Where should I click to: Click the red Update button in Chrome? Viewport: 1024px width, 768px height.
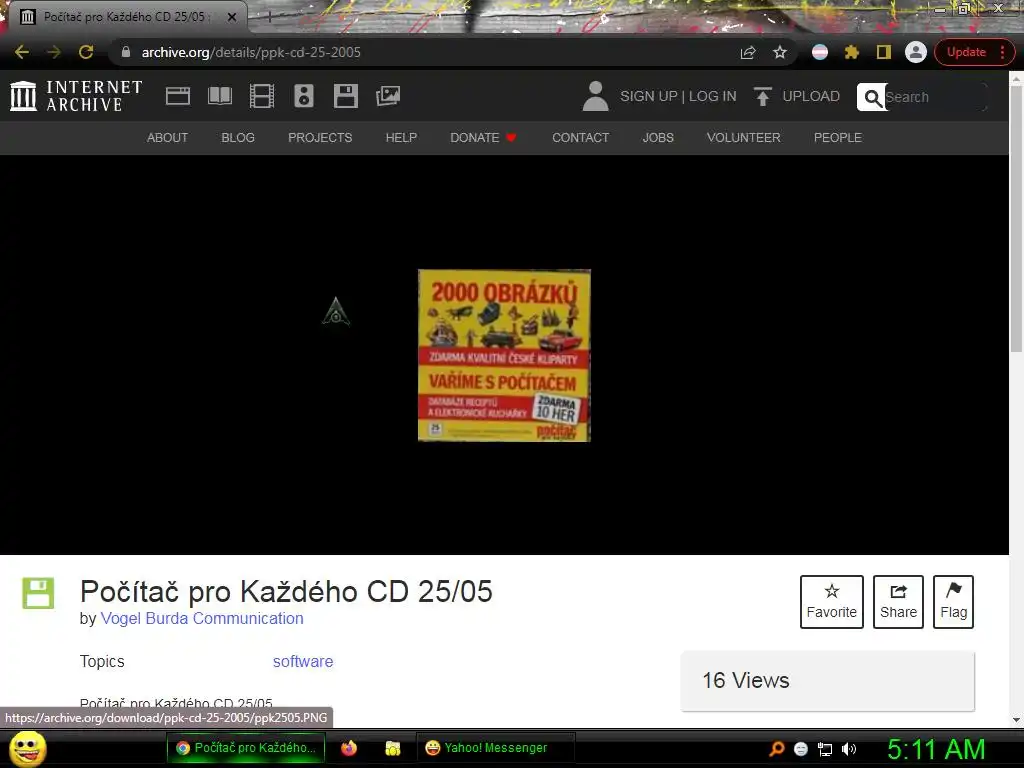966,52
